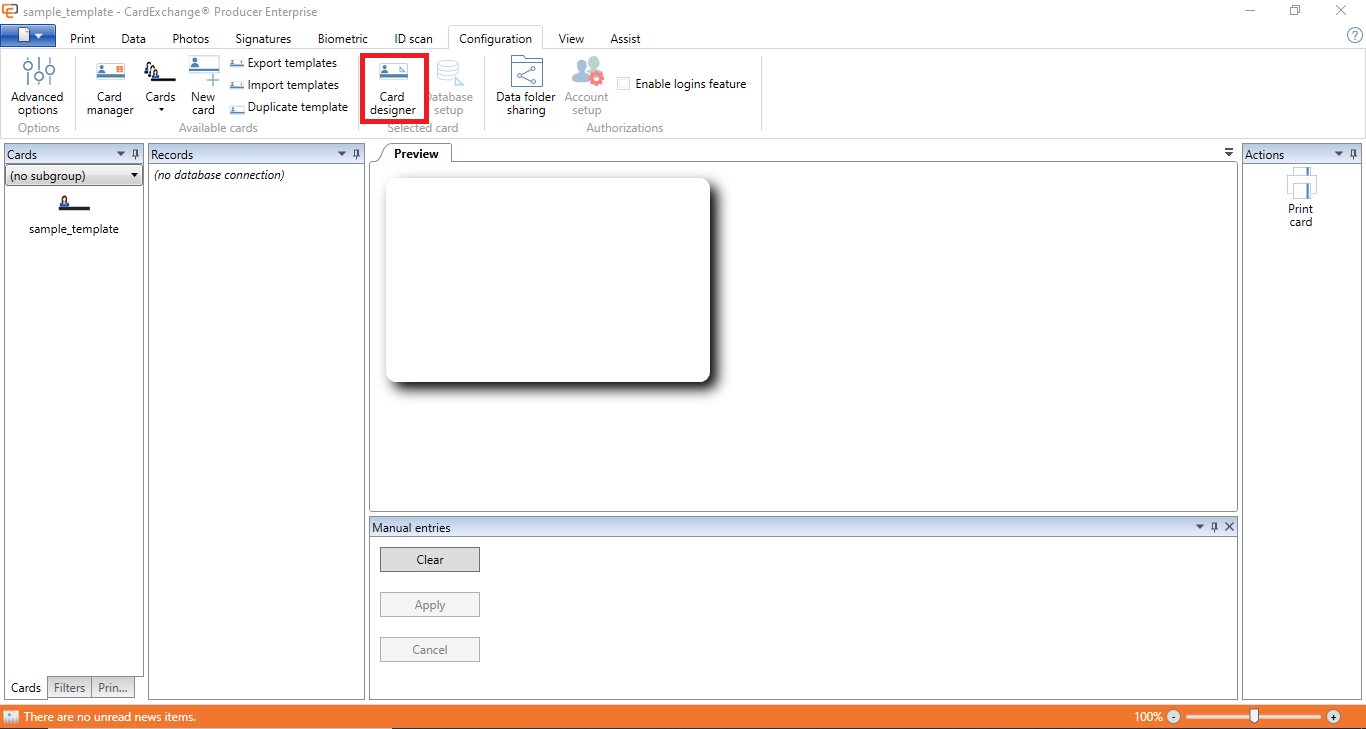The image size is (1366, 729).
Task: Open the View ribbon tab
Action: [572, 39]
